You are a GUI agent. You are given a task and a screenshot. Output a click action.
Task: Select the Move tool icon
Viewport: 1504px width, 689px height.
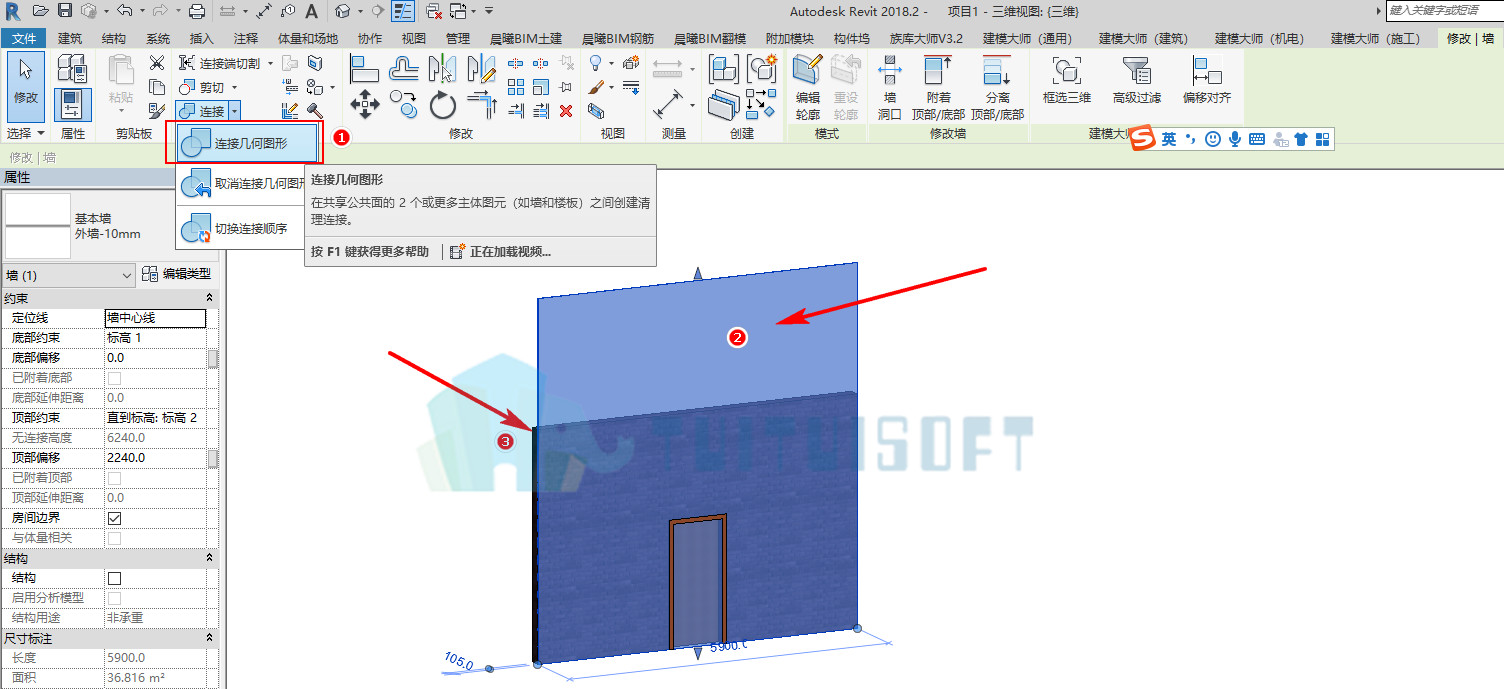coord(365,103)
